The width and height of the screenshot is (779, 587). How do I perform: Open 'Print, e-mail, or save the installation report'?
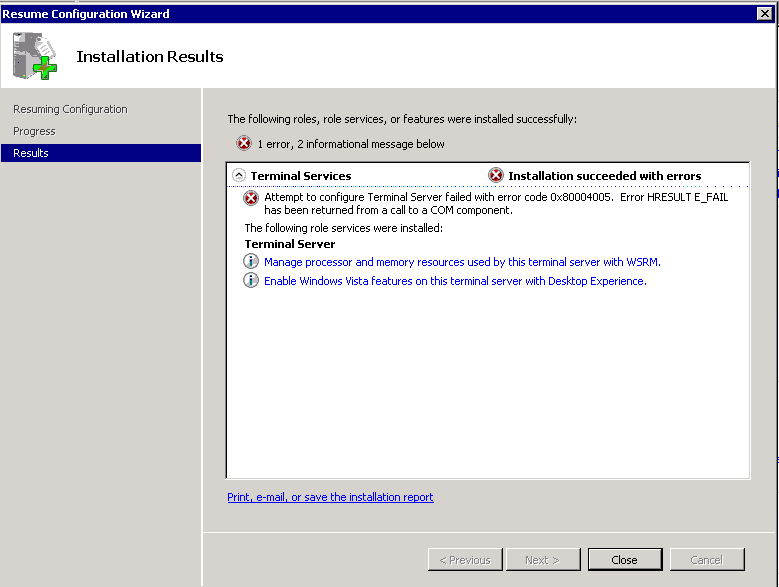pos(330,497)
